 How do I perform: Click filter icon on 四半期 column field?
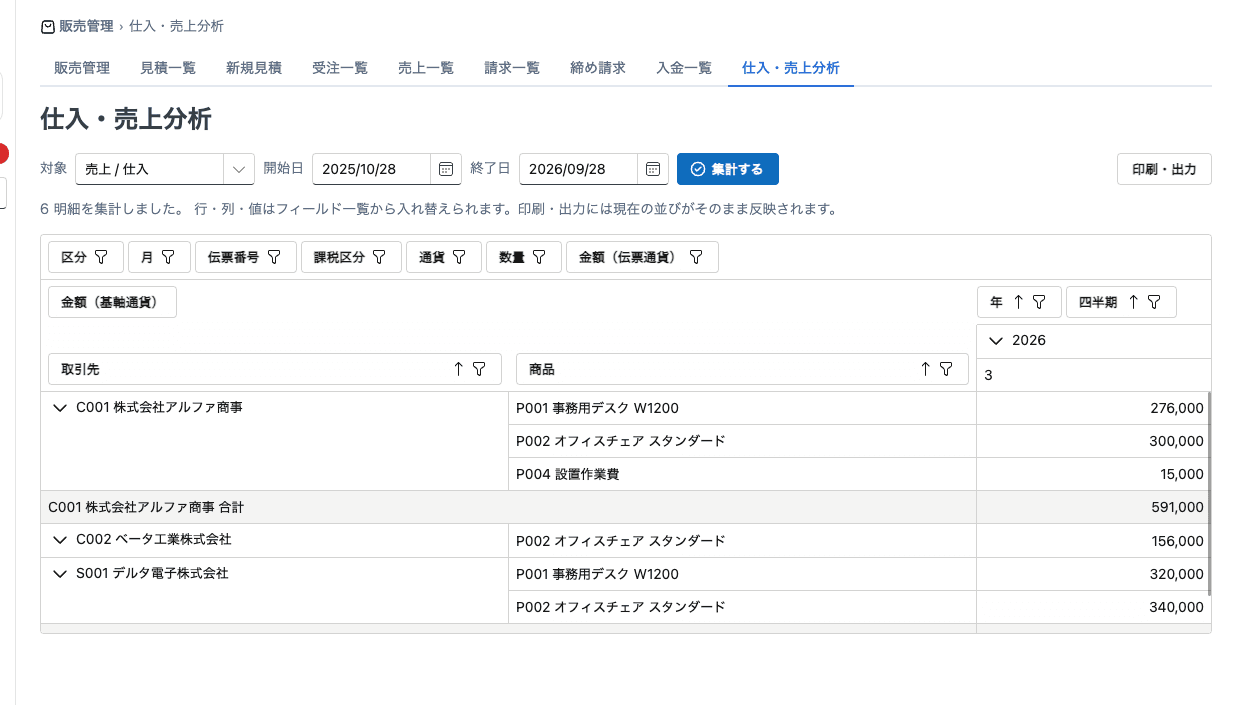point(1154,302)
